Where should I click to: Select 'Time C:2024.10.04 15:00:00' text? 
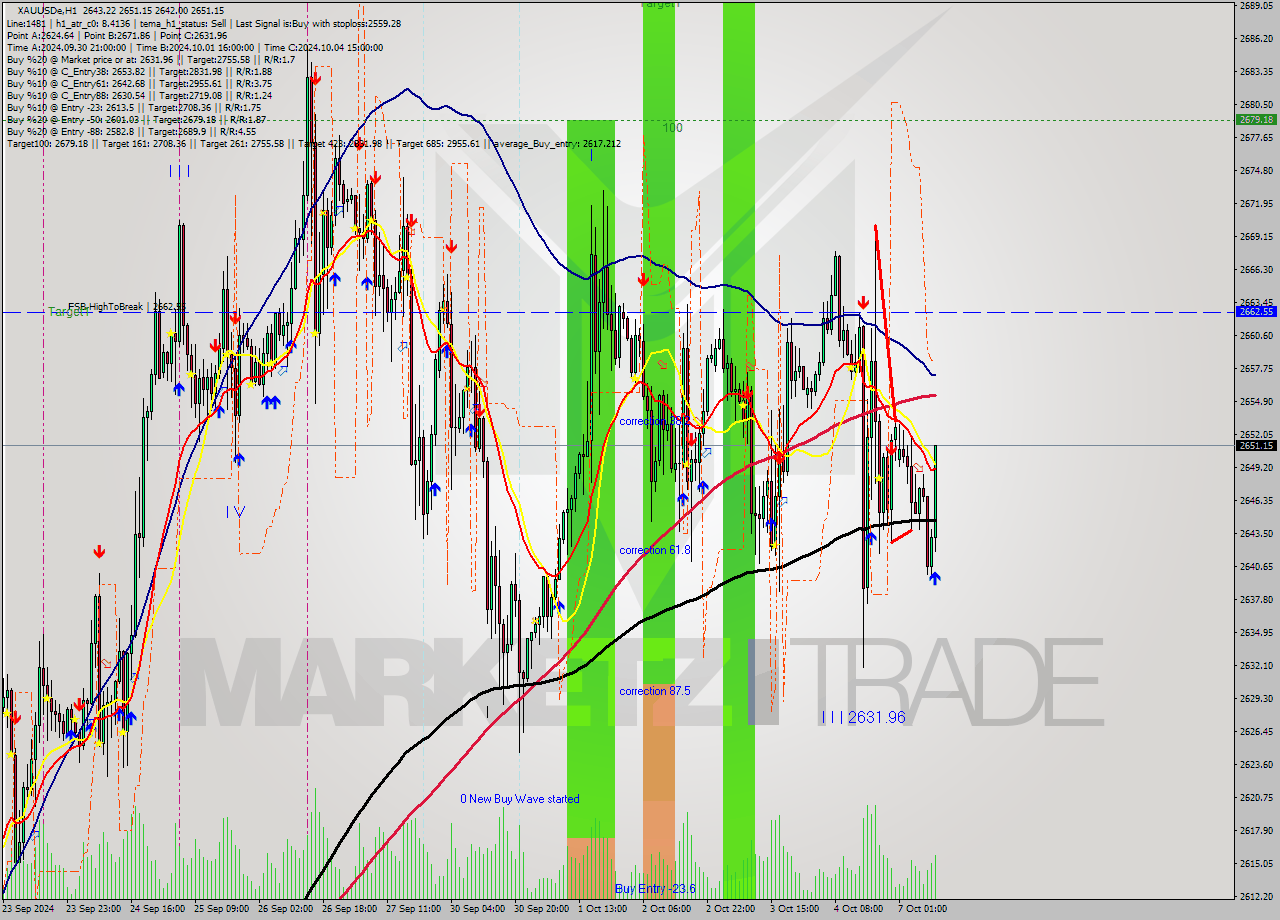[x=324, y=48]
